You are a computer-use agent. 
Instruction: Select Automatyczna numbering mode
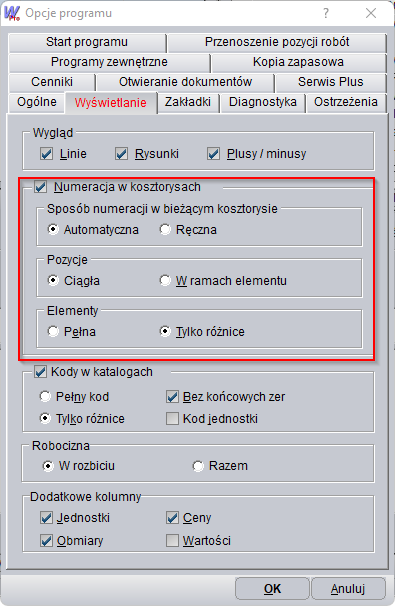[x=53, y=229]
